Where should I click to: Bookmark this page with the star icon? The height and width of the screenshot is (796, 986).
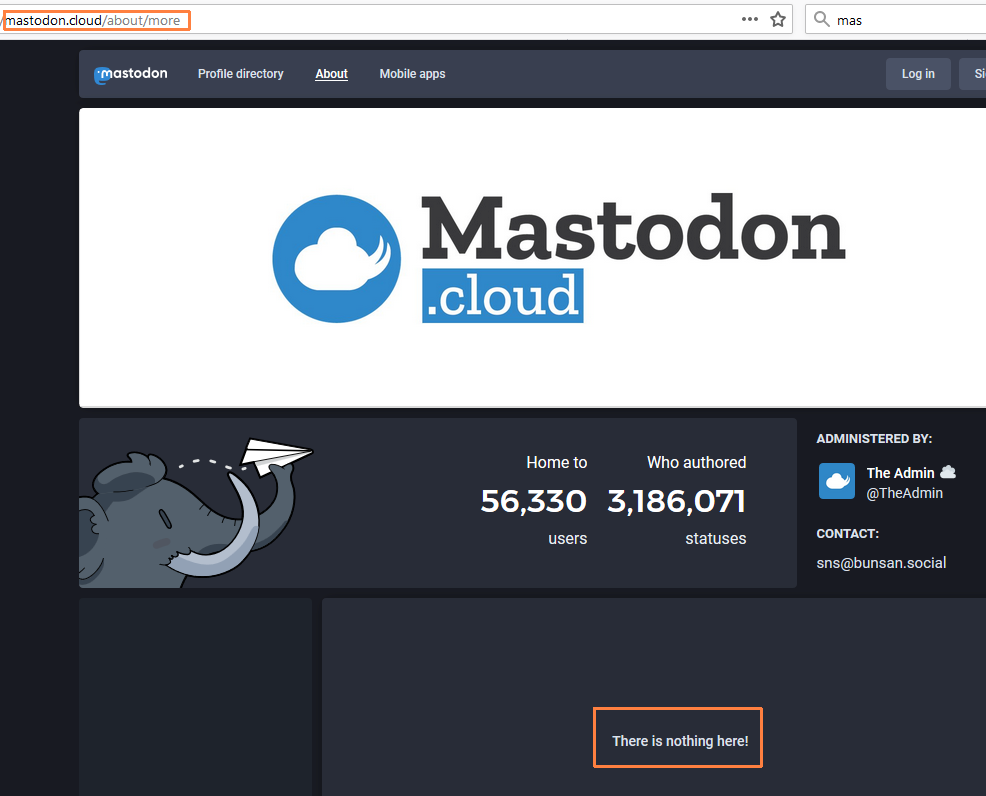point(778,20)
